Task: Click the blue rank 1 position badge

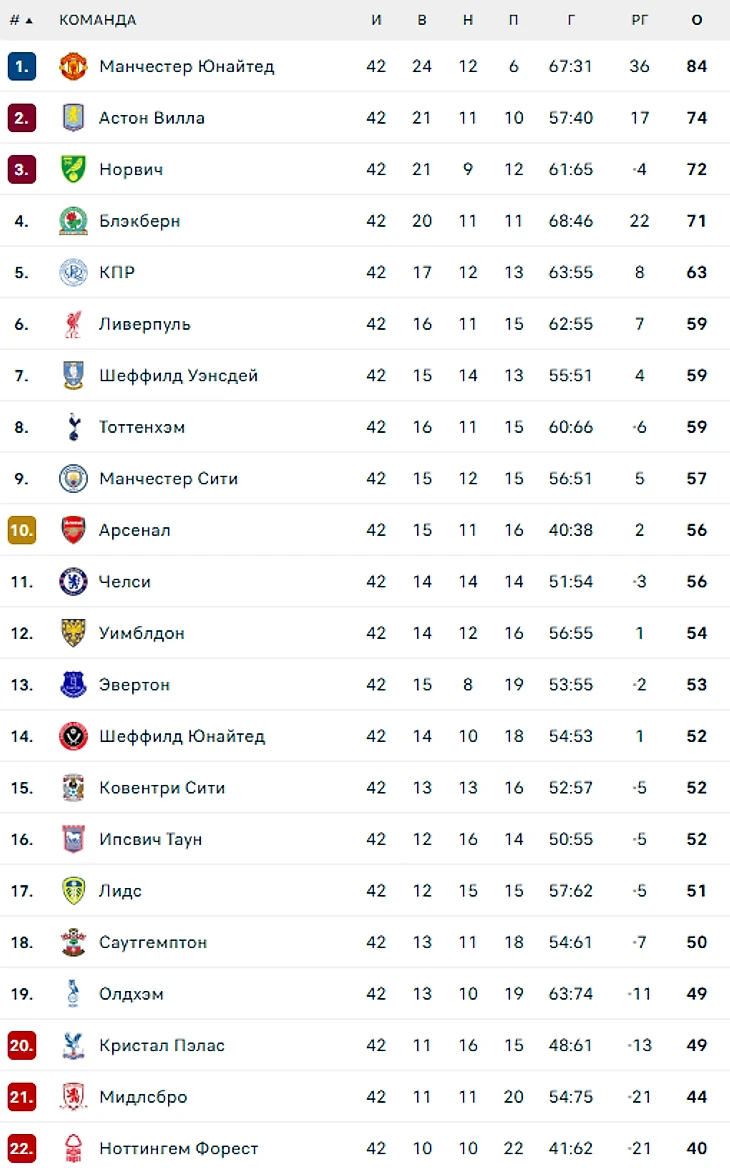Action: pyautogui.click(x=21, y=67)
